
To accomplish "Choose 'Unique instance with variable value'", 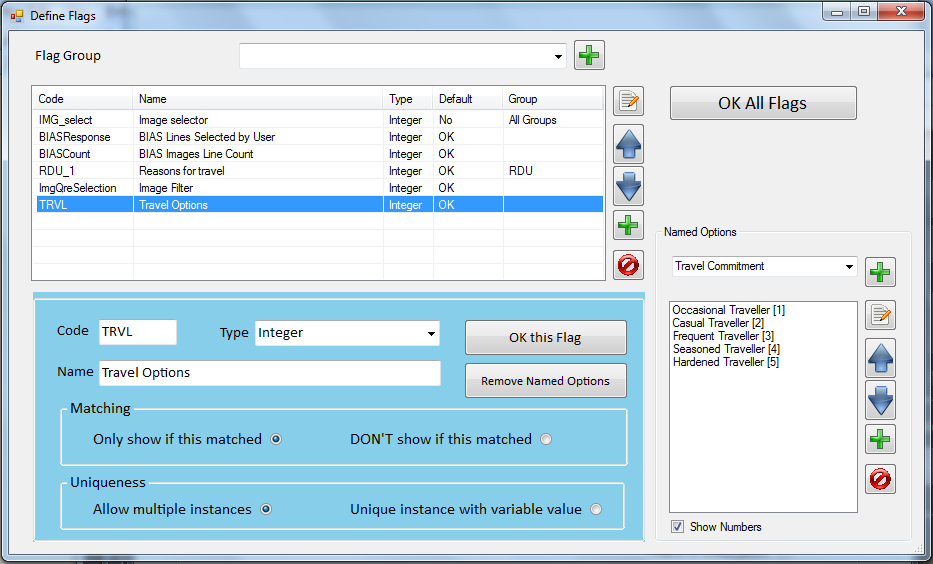I will click(x=596, y=509).
